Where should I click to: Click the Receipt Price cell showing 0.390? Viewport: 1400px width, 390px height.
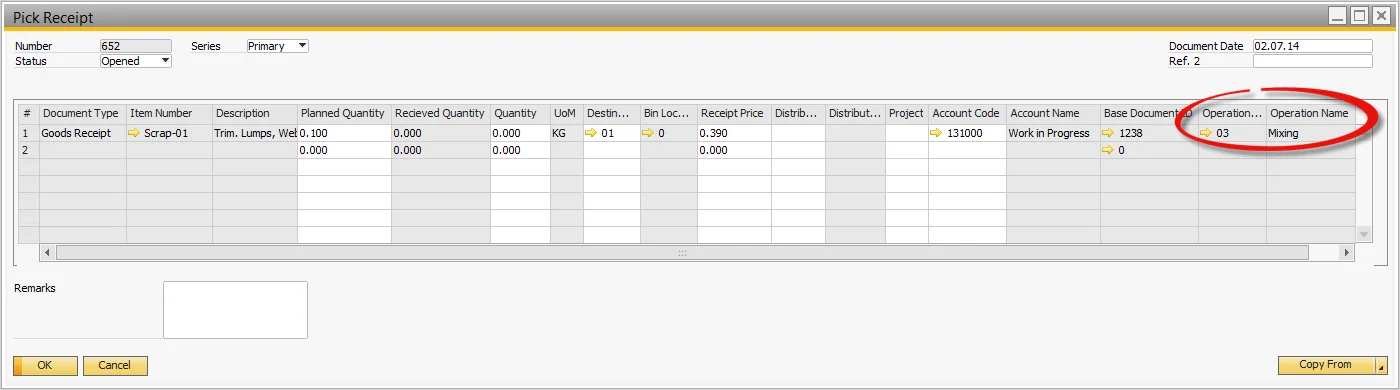734,133
